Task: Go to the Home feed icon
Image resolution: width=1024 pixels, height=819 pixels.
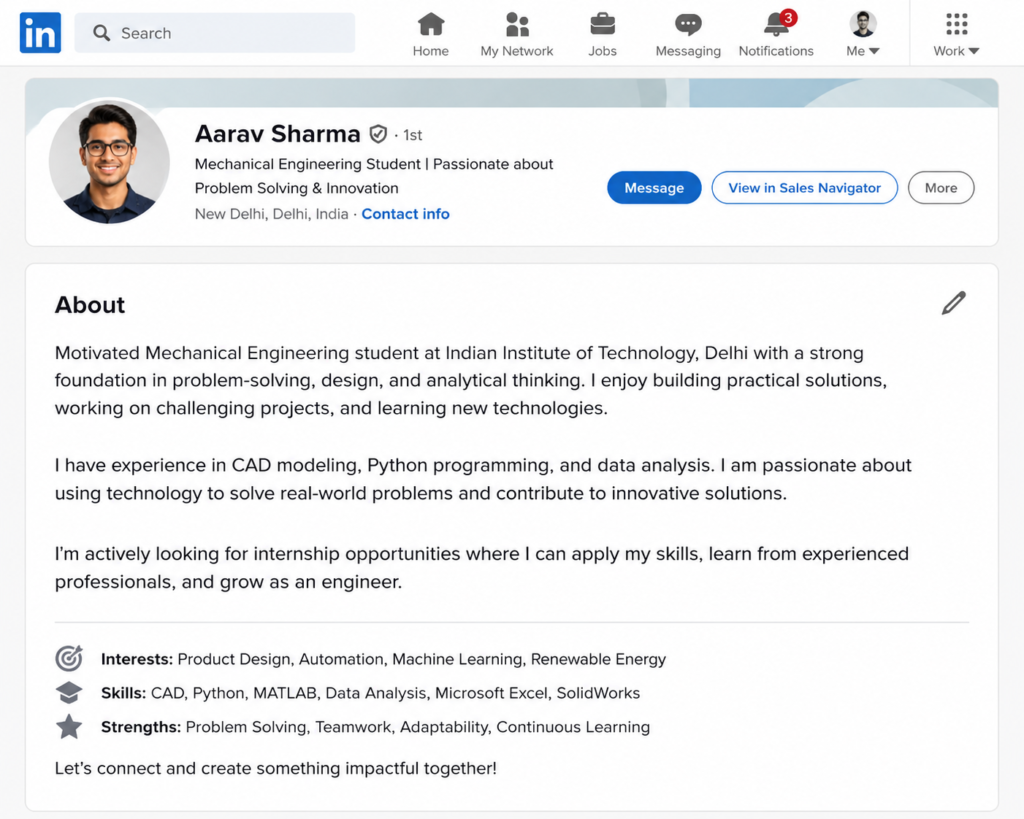Action: [431, 24]
